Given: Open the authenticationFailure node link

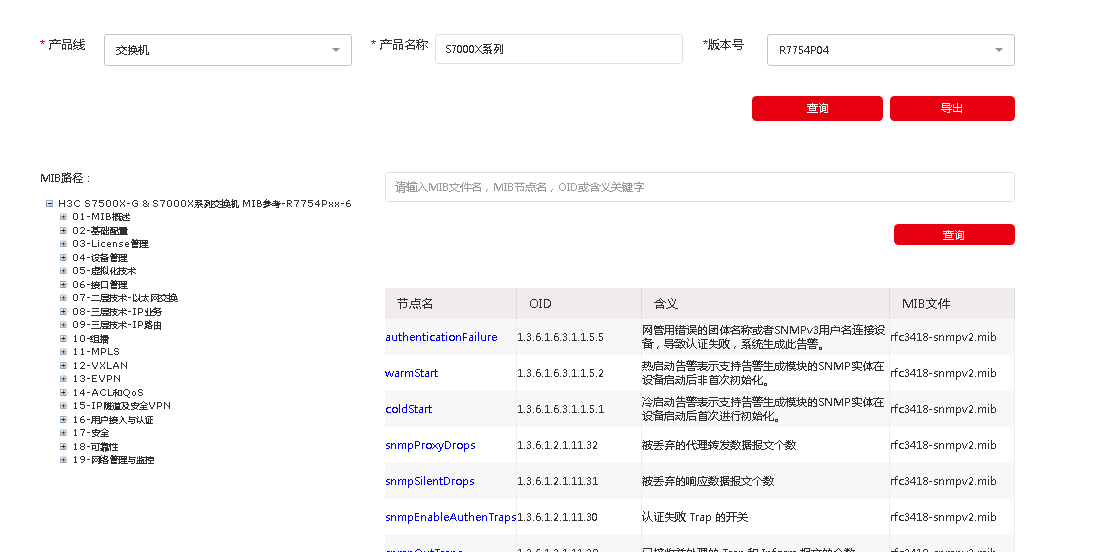Looking at the screenshot, I should (441, 337).
